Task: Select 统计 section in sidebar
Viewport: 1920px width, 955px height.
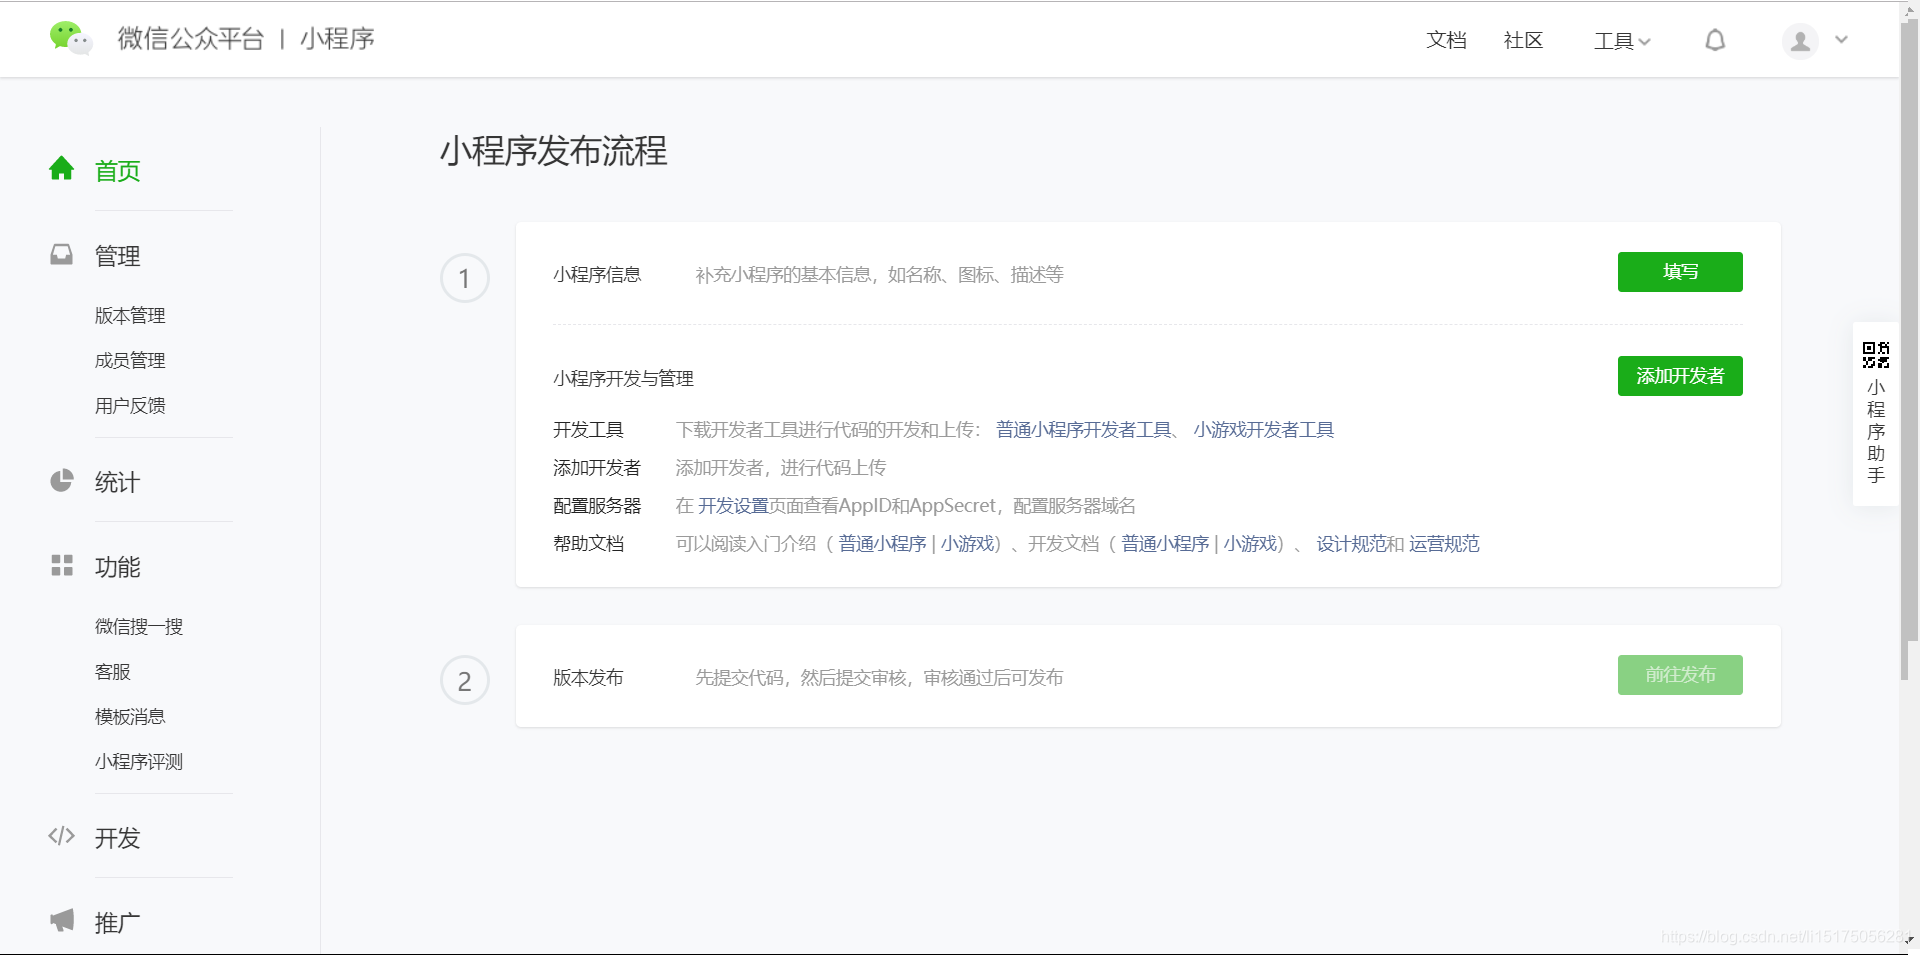Action: [117, 482]
